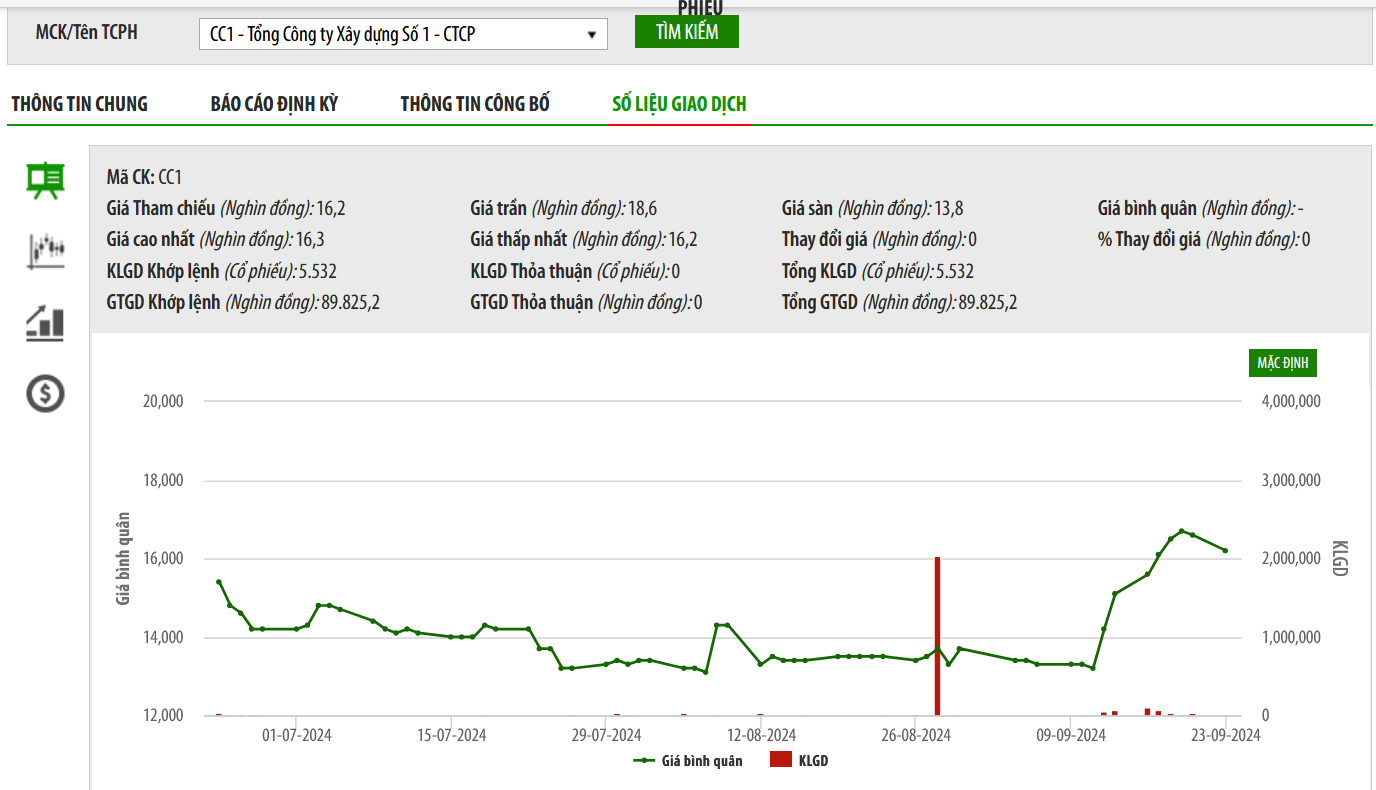1376x790 pixels.
Task: Toggle the KLGD legend series
Action: [799, 761]
